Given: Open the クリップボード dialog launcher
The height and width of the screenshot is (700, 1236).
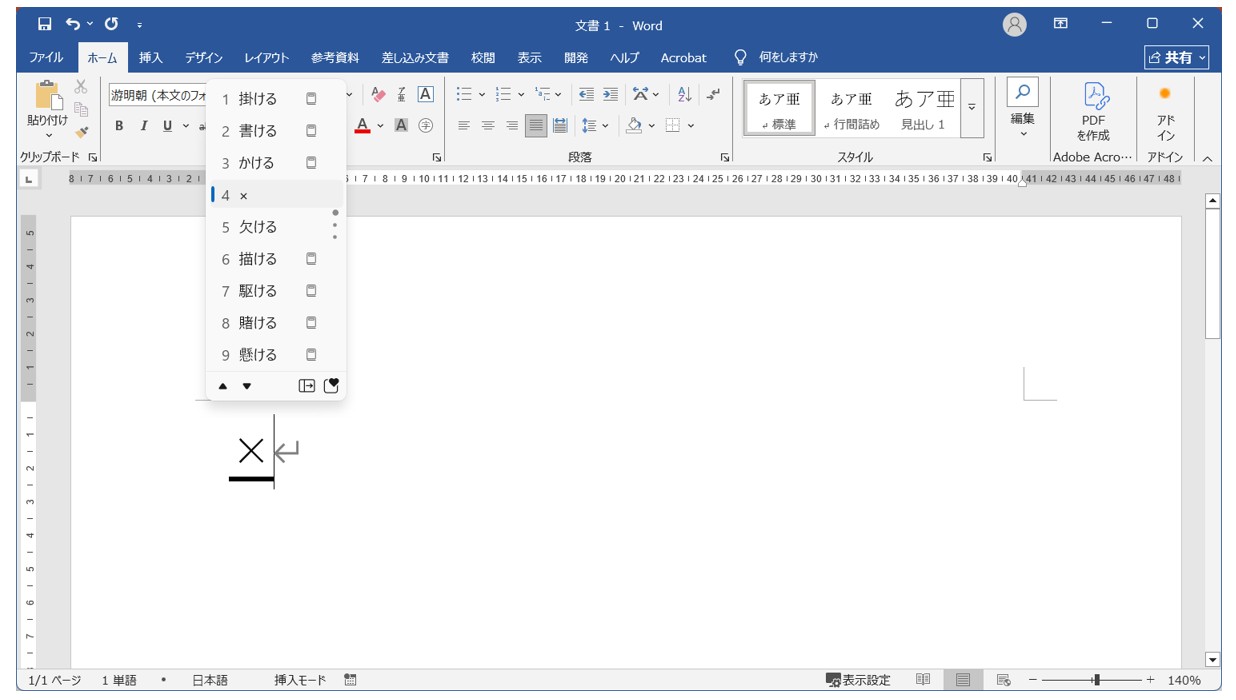Looking at the screenshot, I should pyautogui.click(x=93, y=157).
